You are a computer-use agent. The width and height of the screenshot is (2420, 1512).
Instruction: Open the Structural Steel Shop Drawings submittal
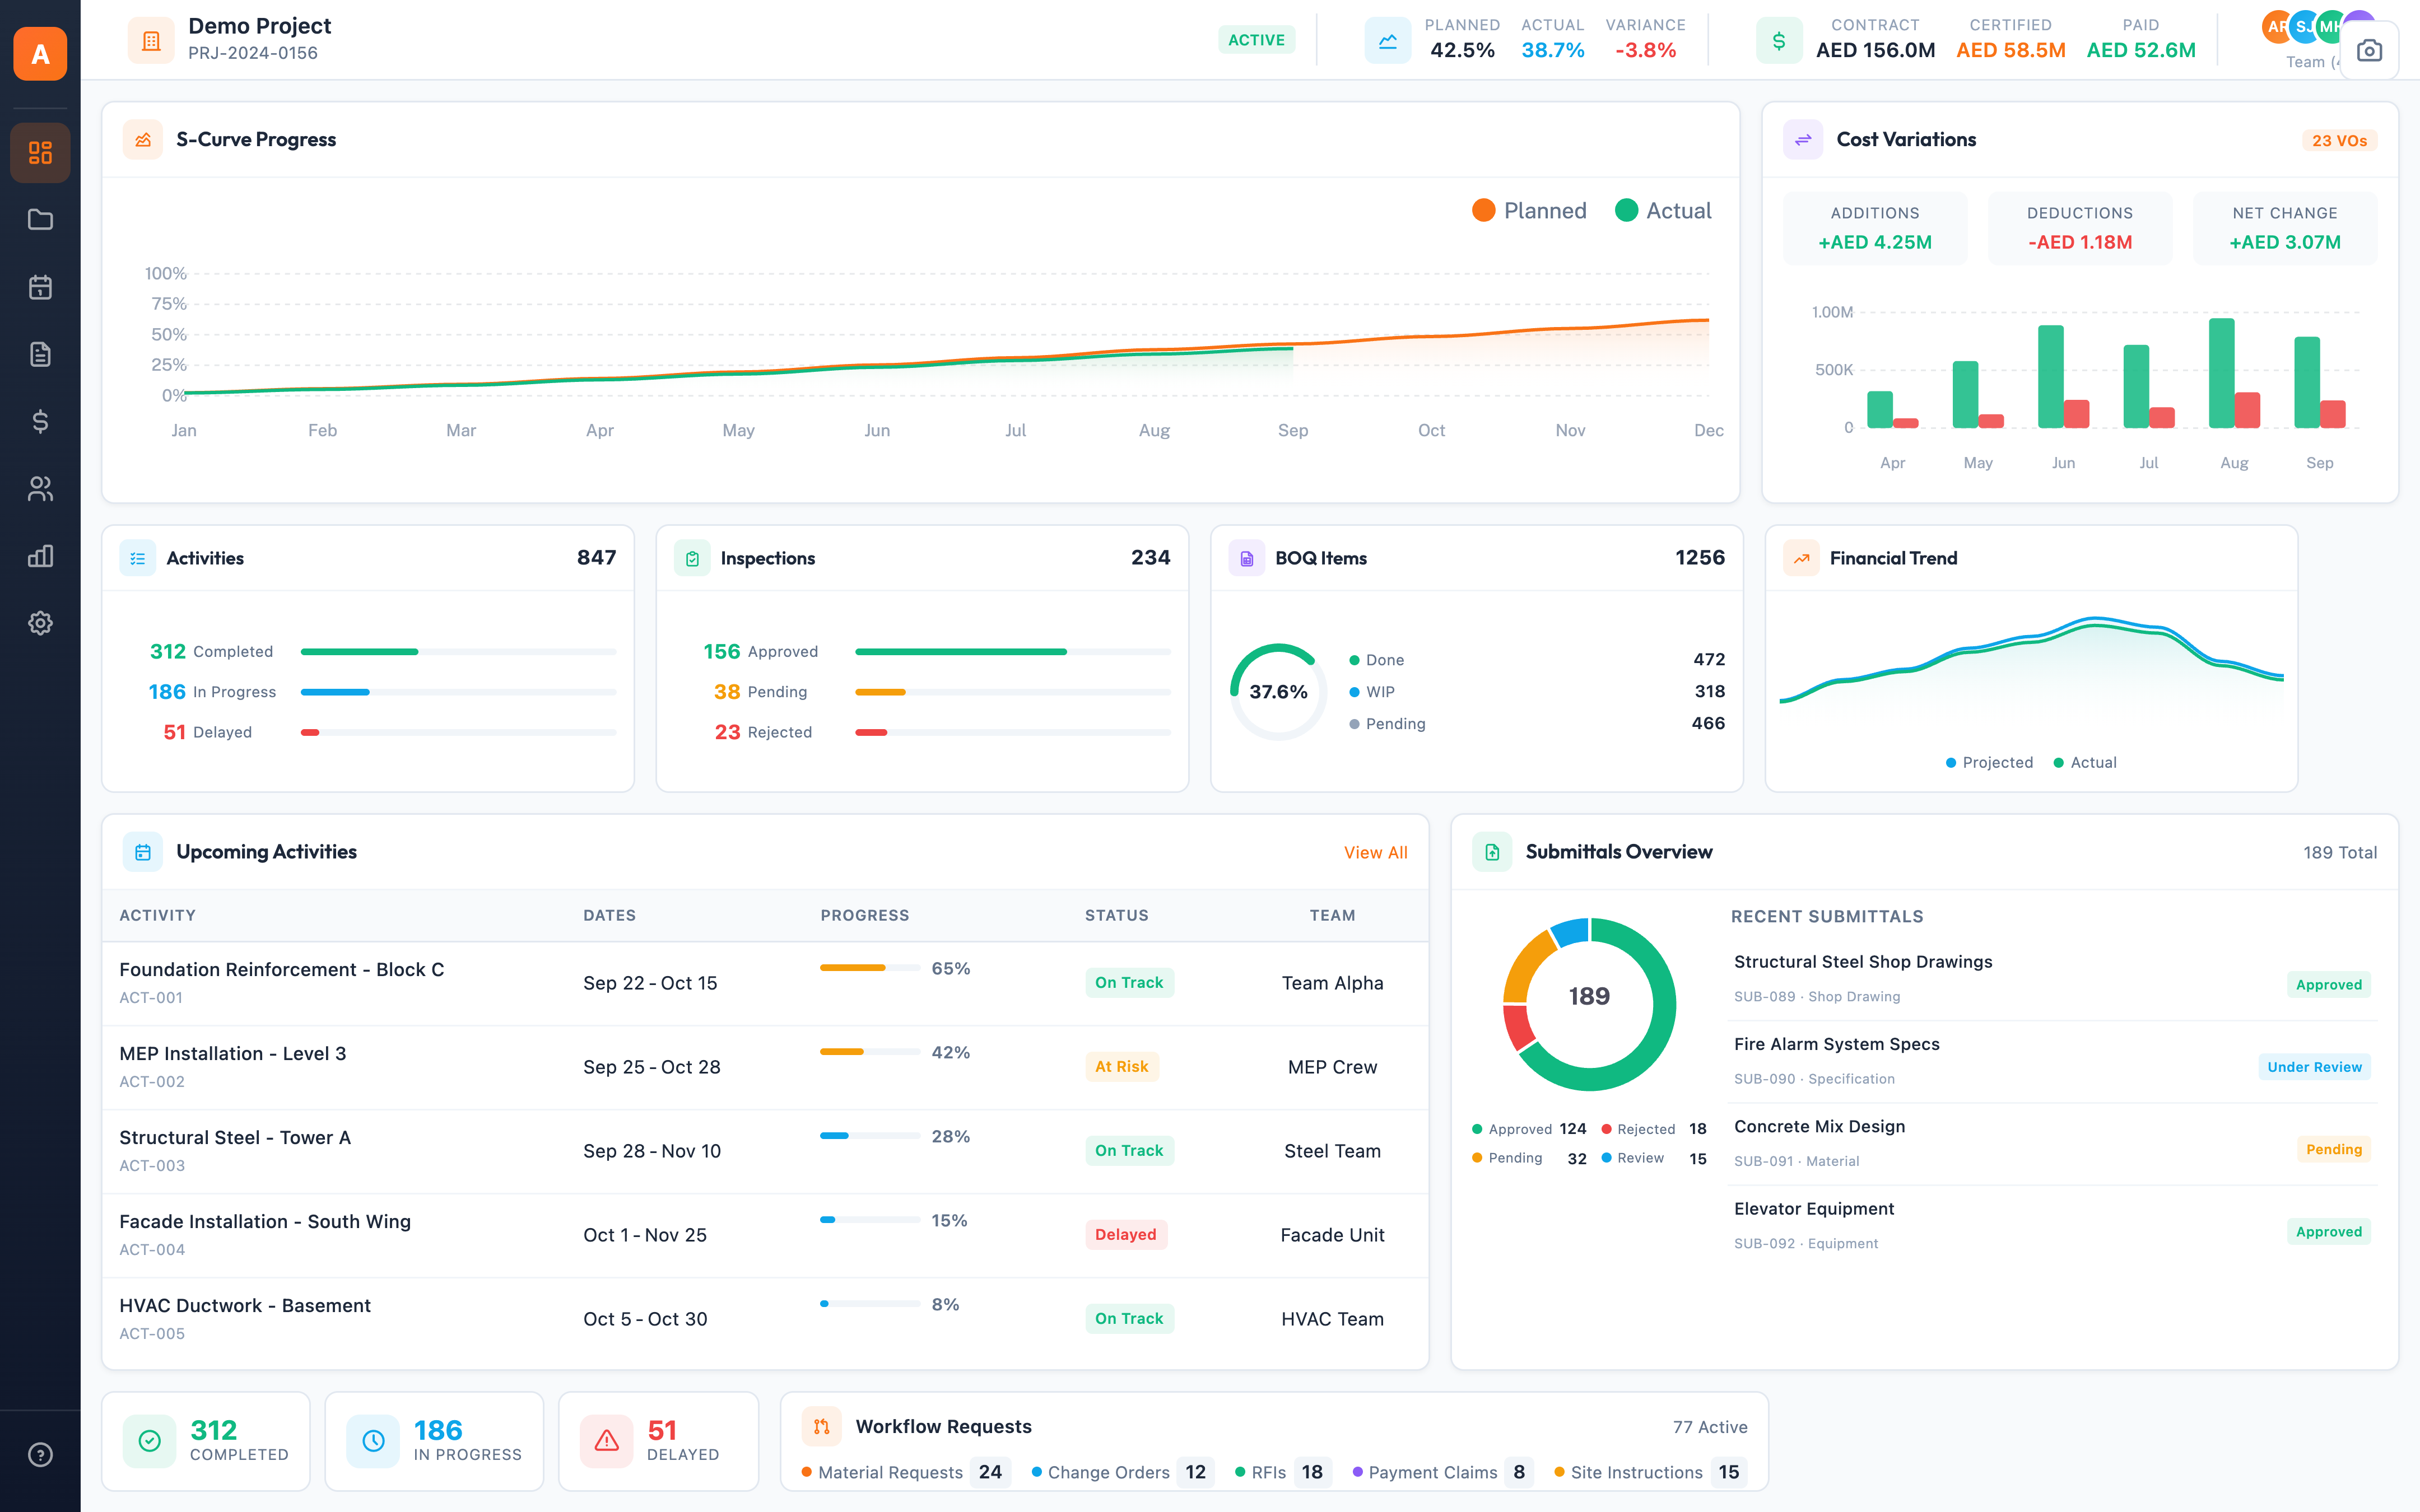(1862, 961)
